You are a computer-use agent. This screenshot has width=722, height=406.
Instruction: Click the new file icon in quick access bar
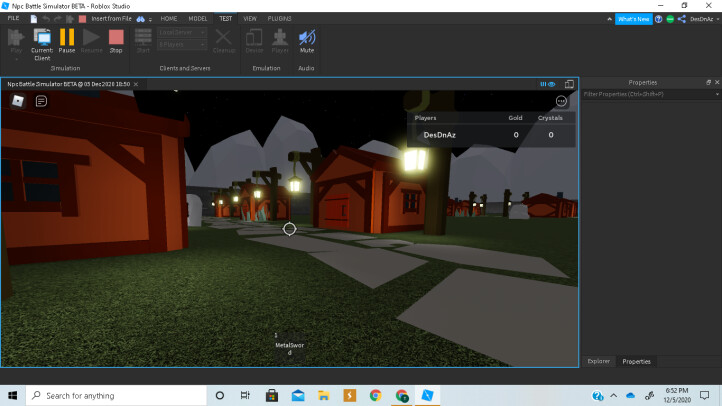tap(34, 19)
